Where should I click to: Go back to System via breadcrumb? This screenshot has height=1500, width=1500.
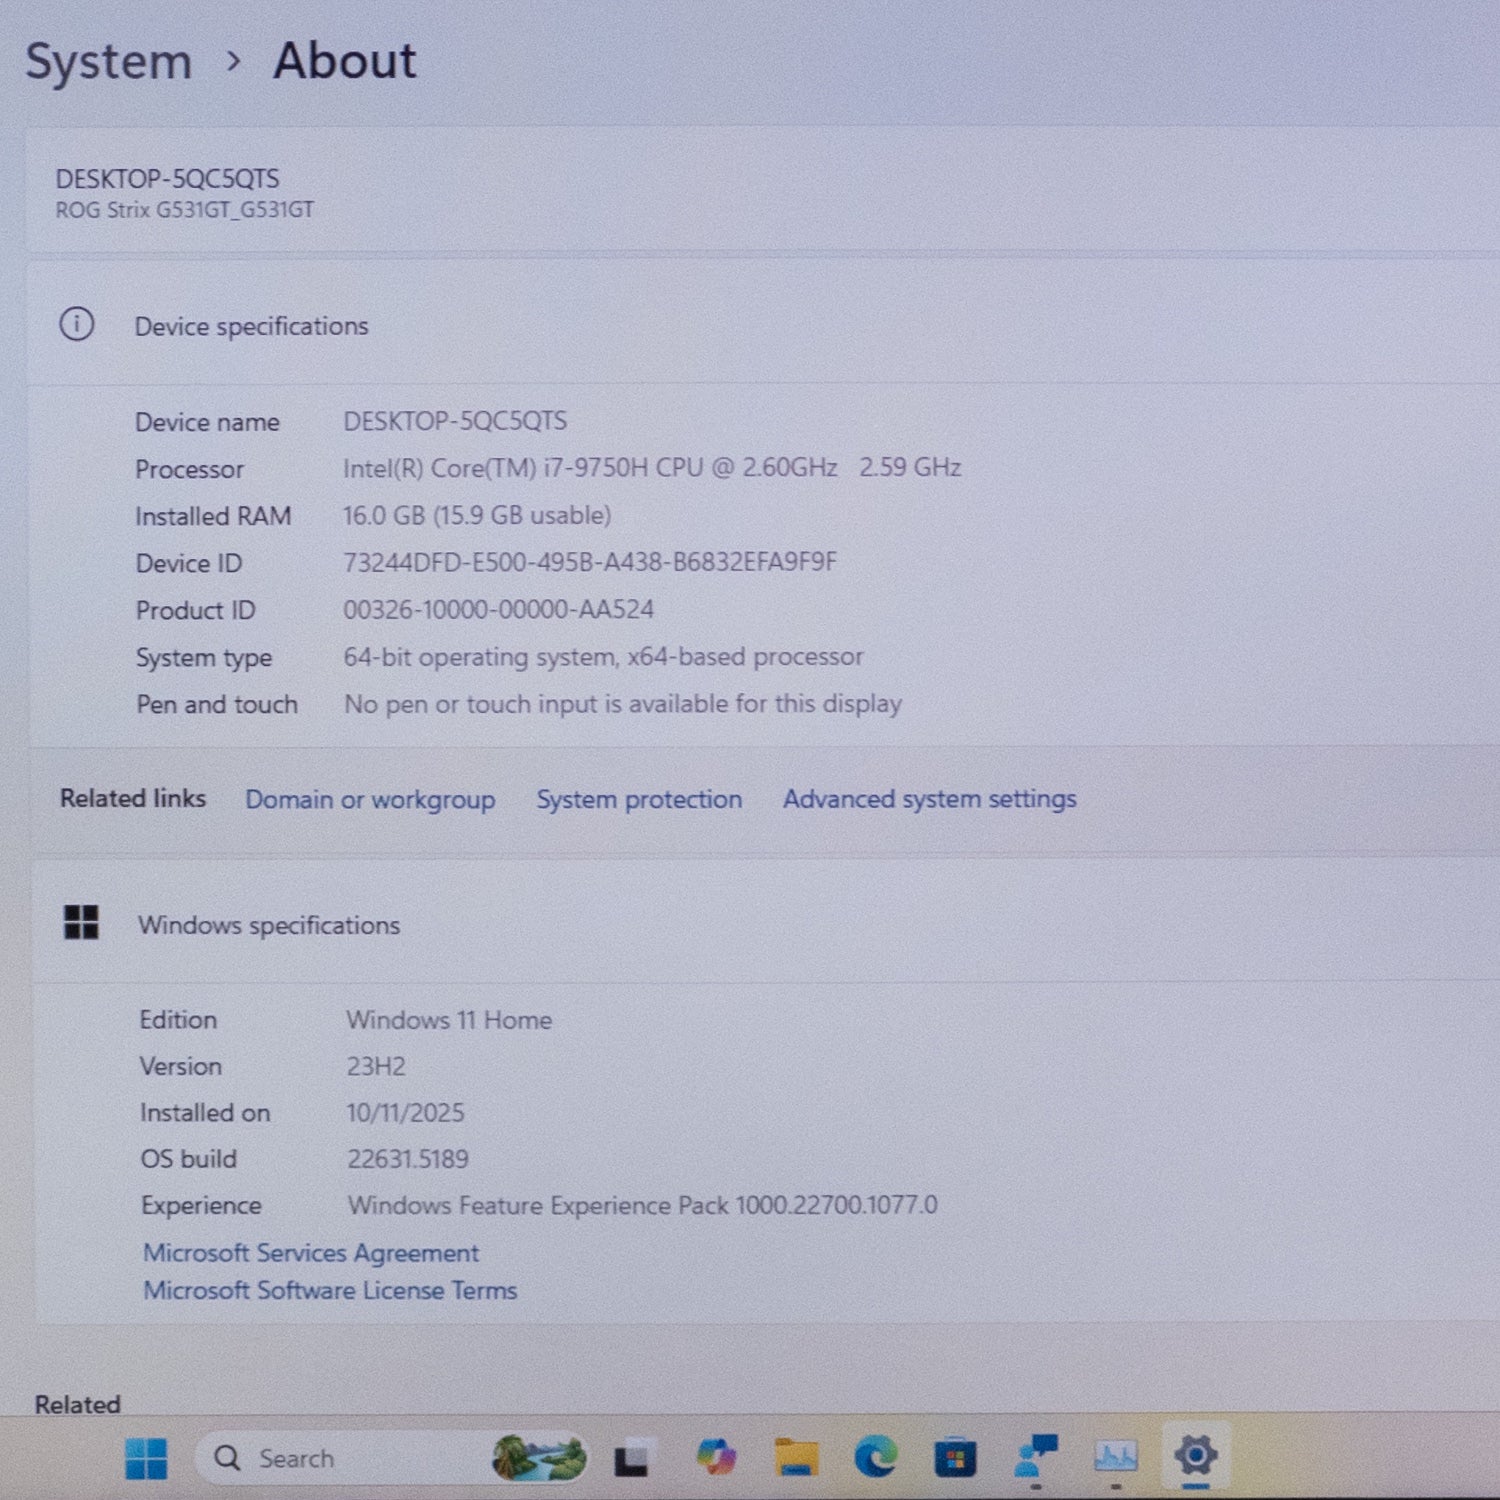(108, 62)
